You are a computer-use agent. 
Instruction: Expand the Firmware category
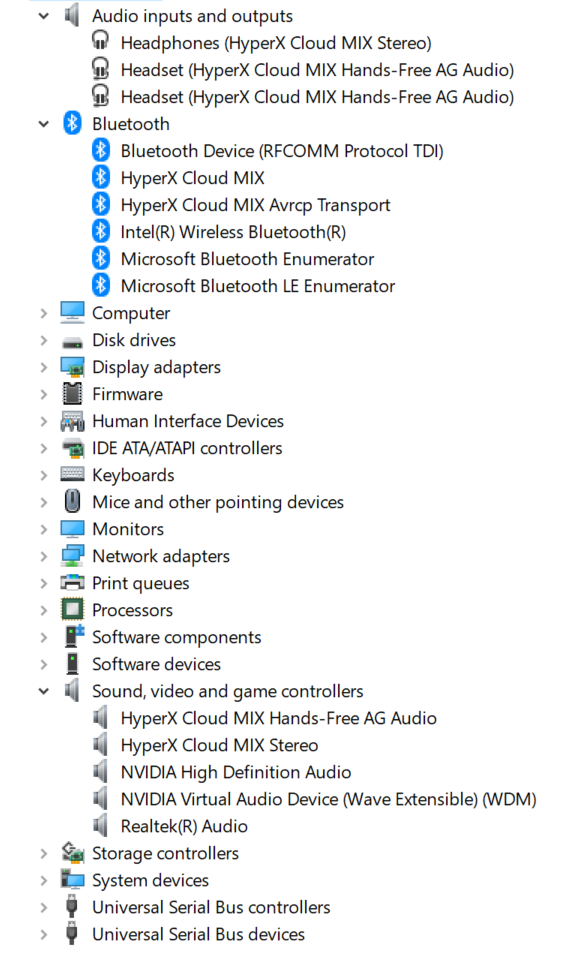pos(43,394)
